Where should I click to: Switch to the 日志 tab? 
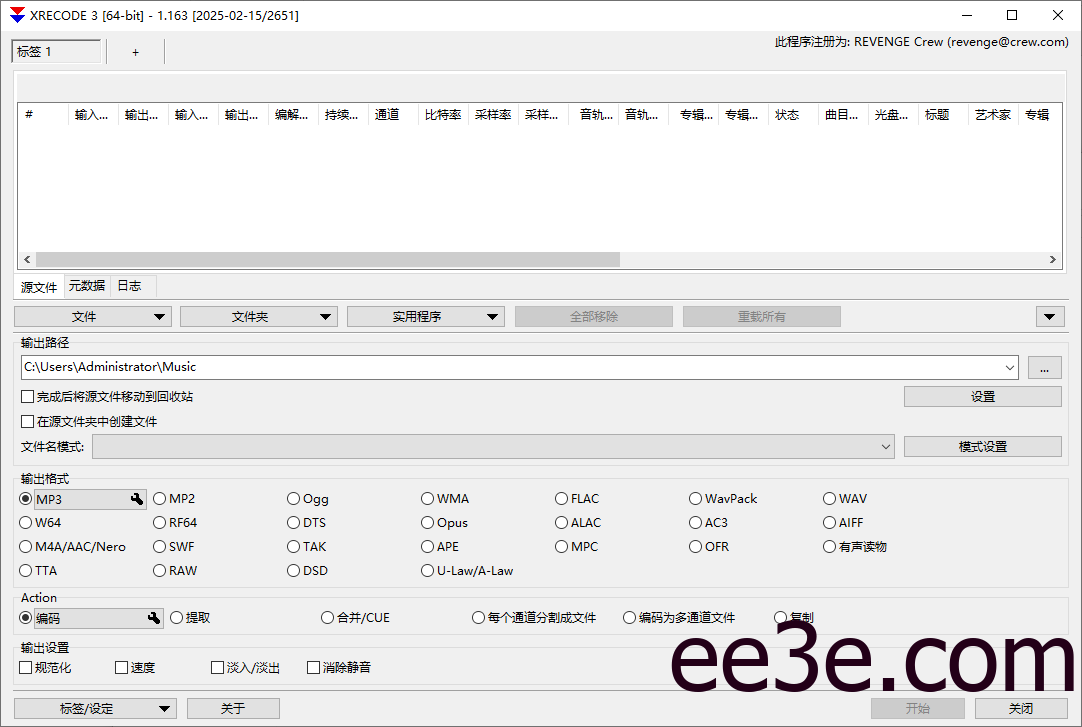[x=129, y=286]
